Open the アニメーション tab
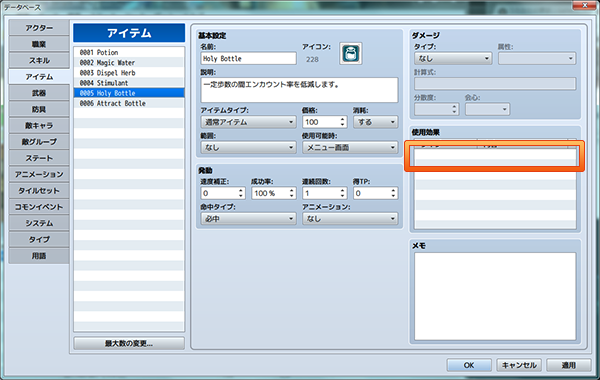The width and height of the screenshot is (600, 380). pyautogui.click(x=39, y=175)
